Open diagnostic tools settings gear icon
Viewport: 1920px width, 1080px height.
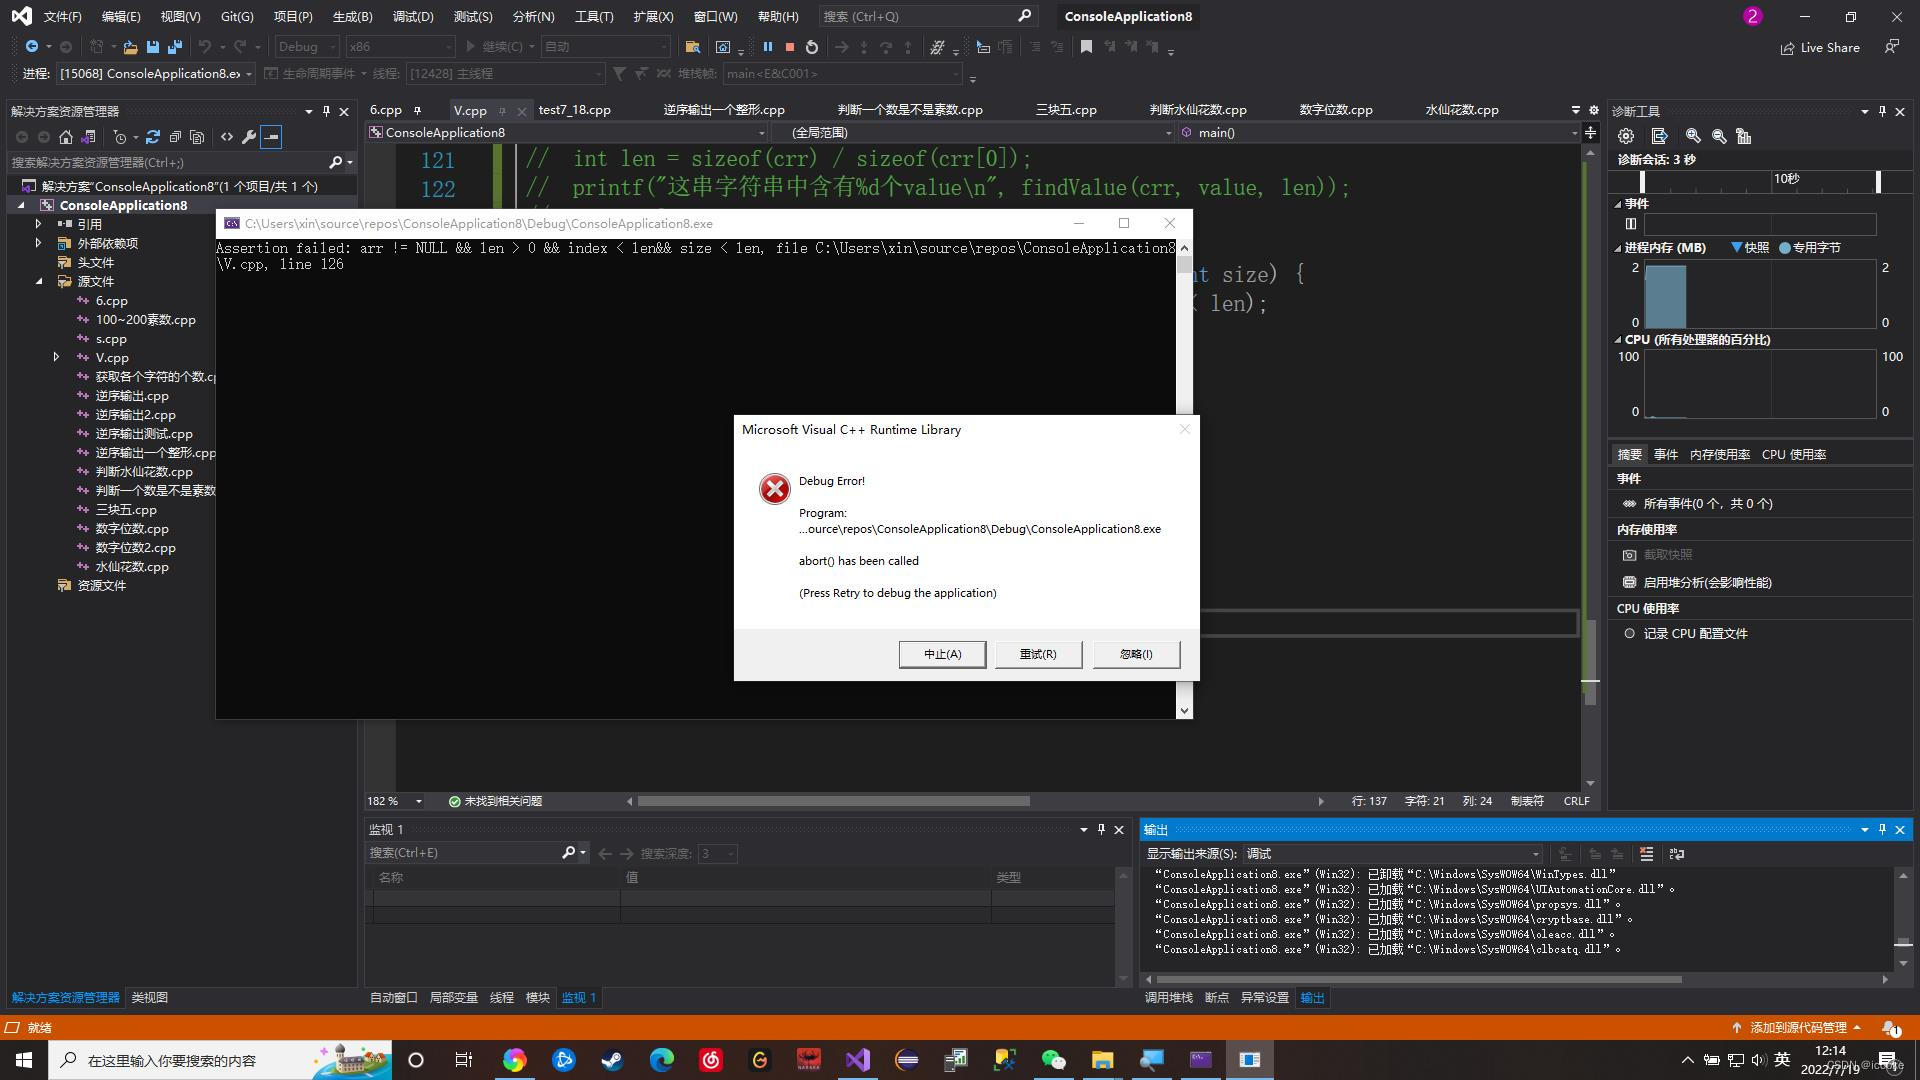pos(1626,136)
